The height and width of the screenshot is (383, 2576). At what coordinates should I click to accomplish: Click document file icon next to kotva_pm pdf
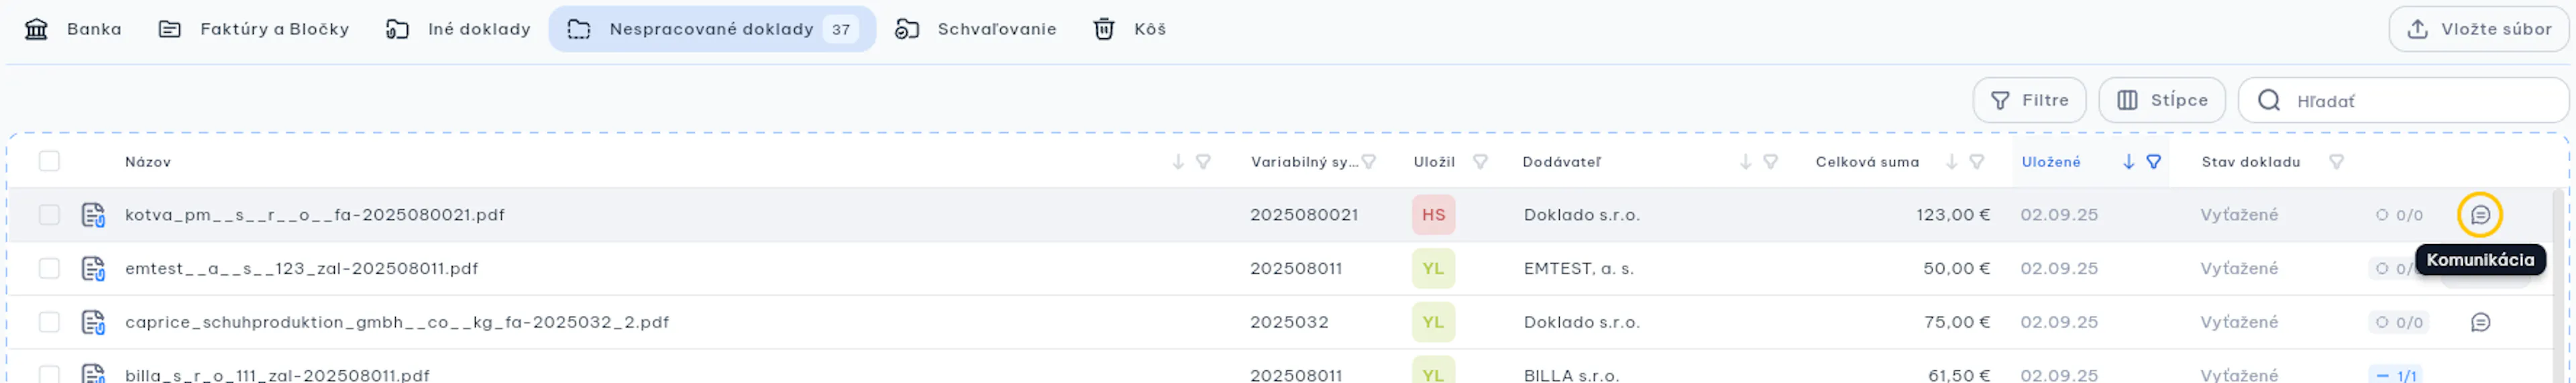click(x=93, y=215)
